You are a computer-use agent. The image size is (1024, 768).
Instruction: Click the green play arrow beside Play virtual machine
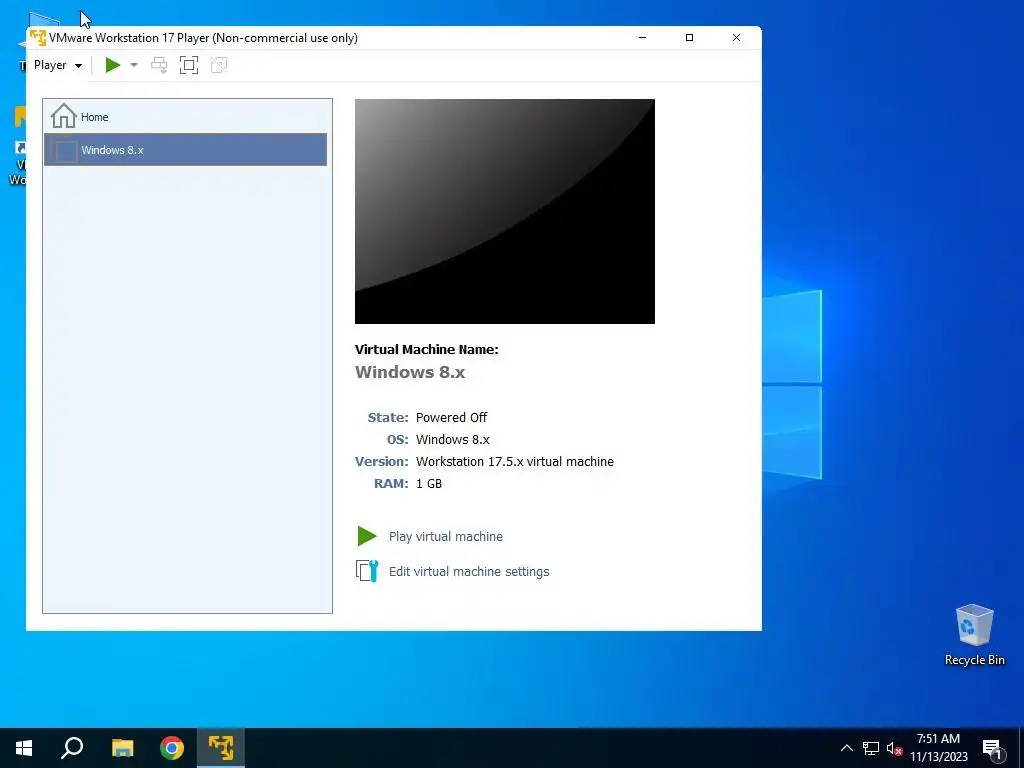point(367,536)
